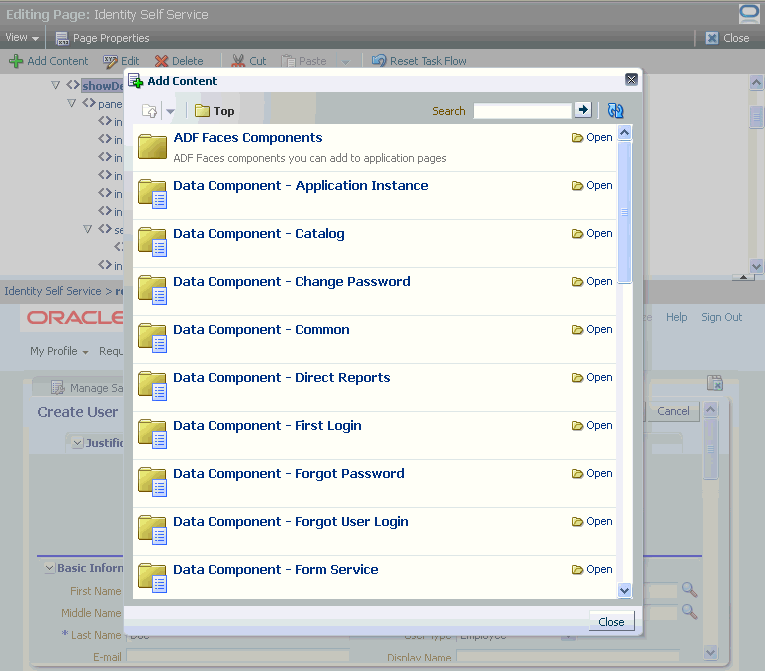Click the Cancel button on Create User
Screen dimensions: 765x671
tap(673, 411)
